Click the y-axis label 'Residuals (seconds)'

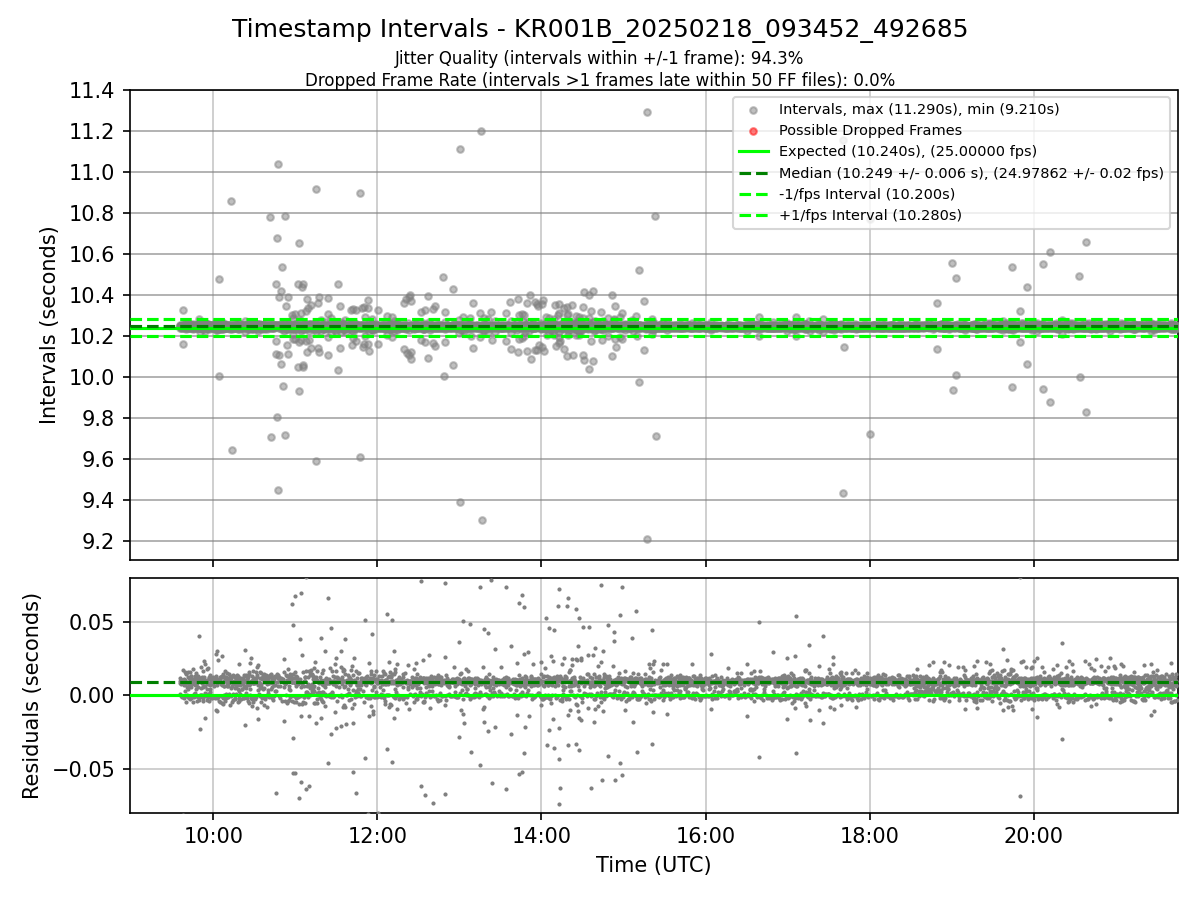point(31,696)
